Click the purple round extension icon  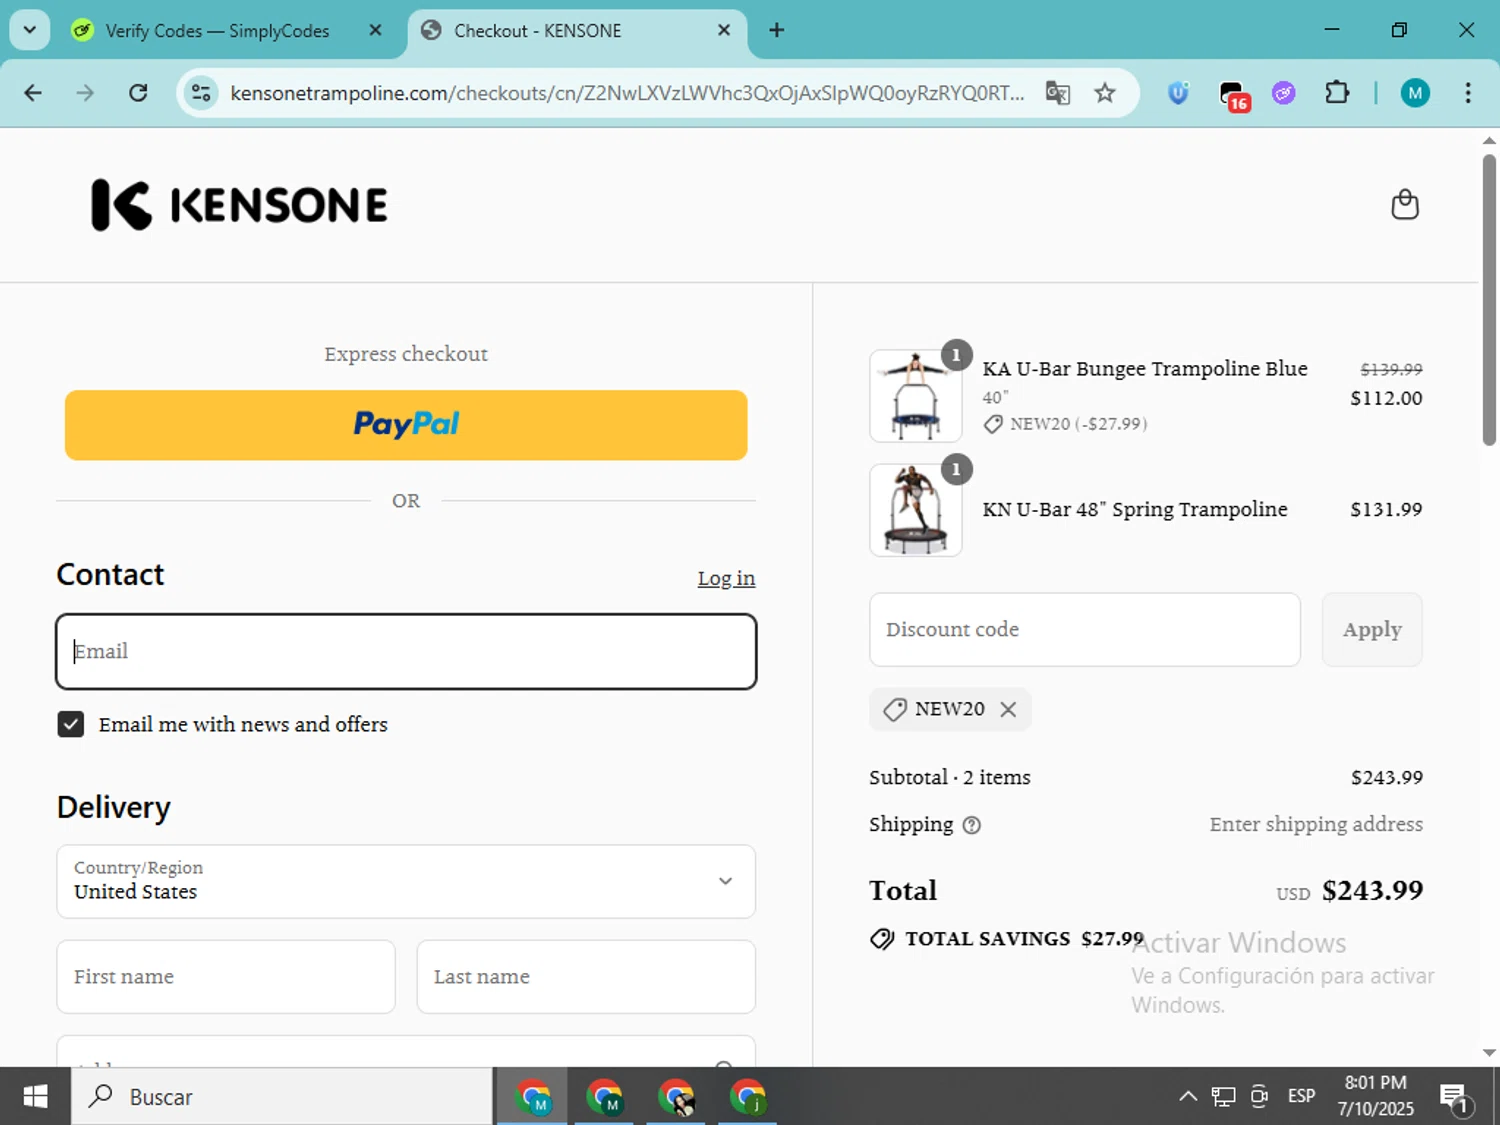(1283, 93)
